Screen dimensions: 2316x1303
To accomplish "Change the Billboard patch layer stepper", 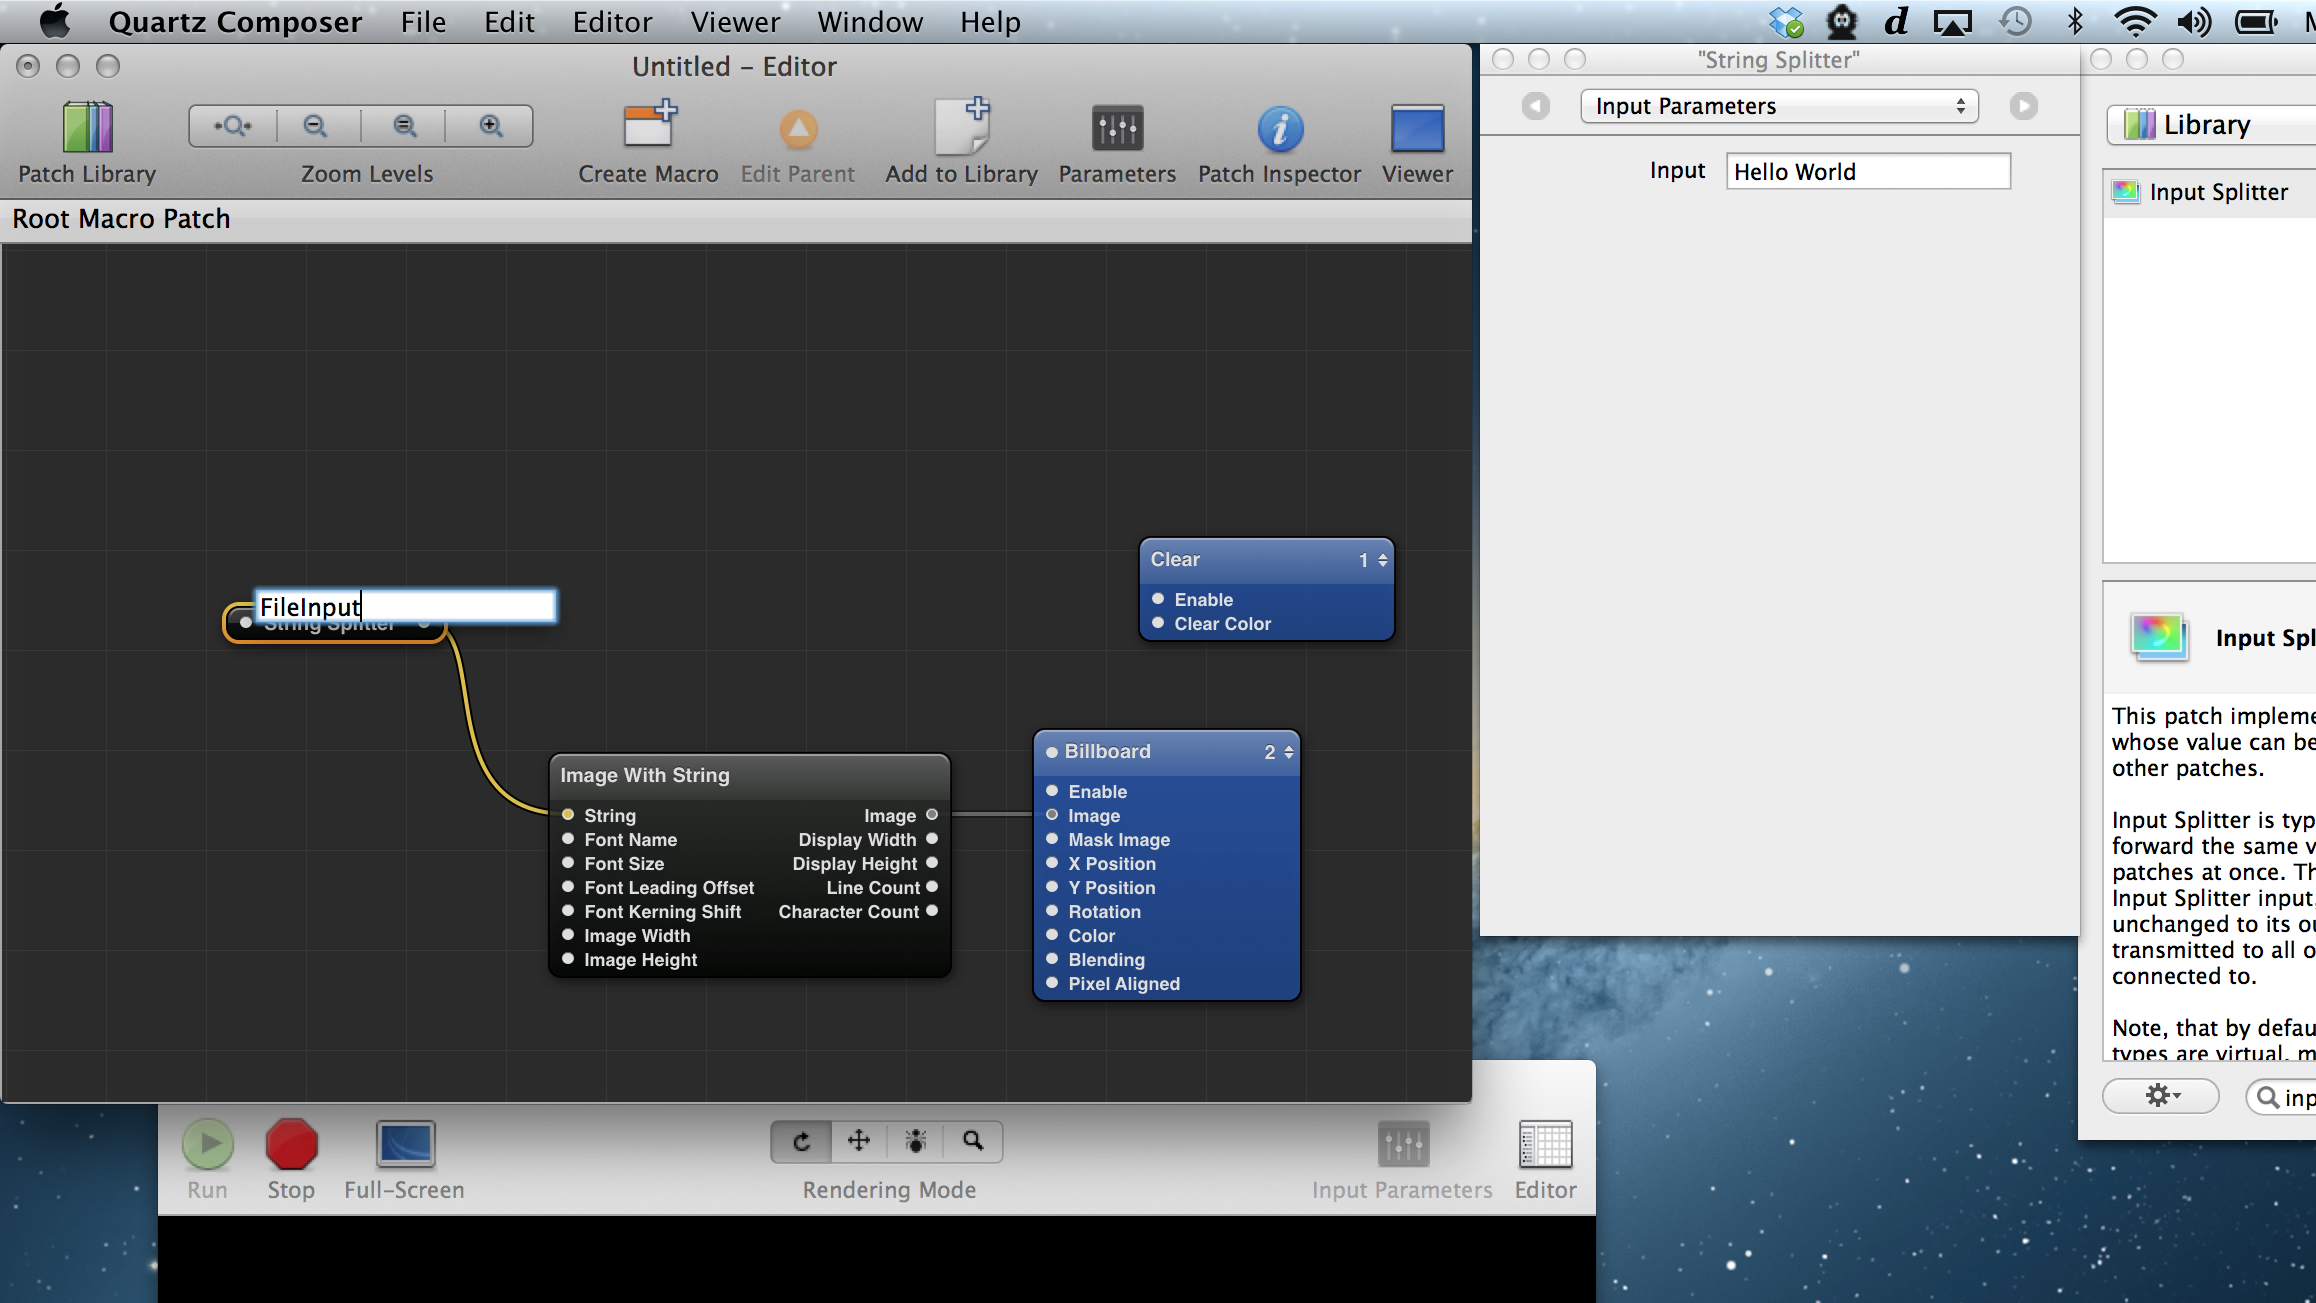I will coord(1289,752).
